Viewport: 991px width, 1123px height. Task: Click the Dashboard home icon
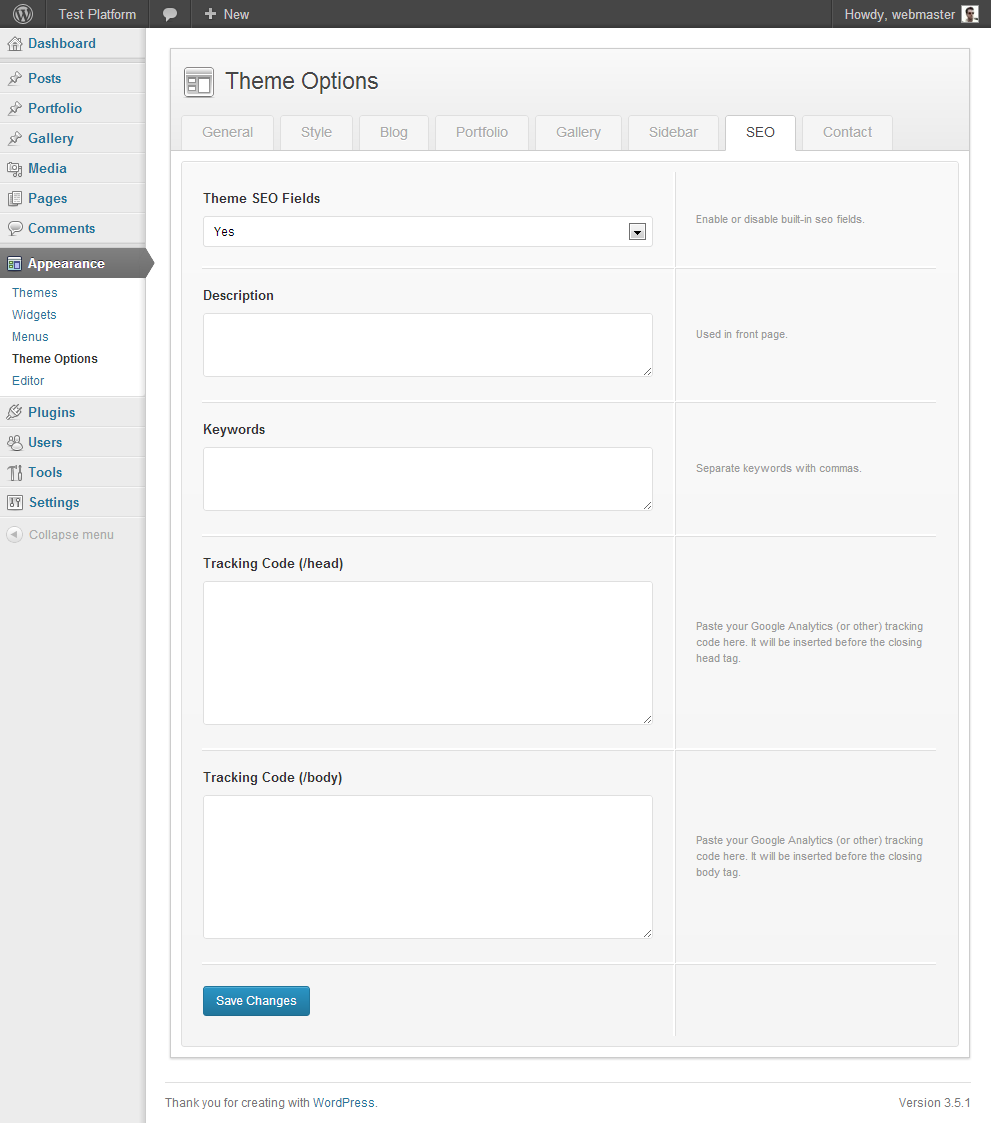14,44
